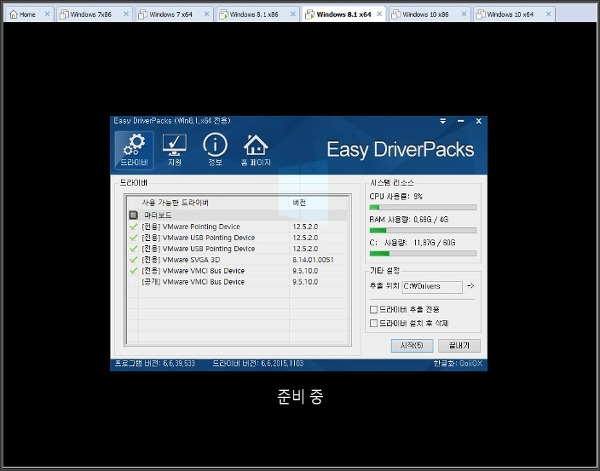Select version 8.14.01.0051 cell
The height and width of the screenshot is (471, 600).
[x=313, y=260]
